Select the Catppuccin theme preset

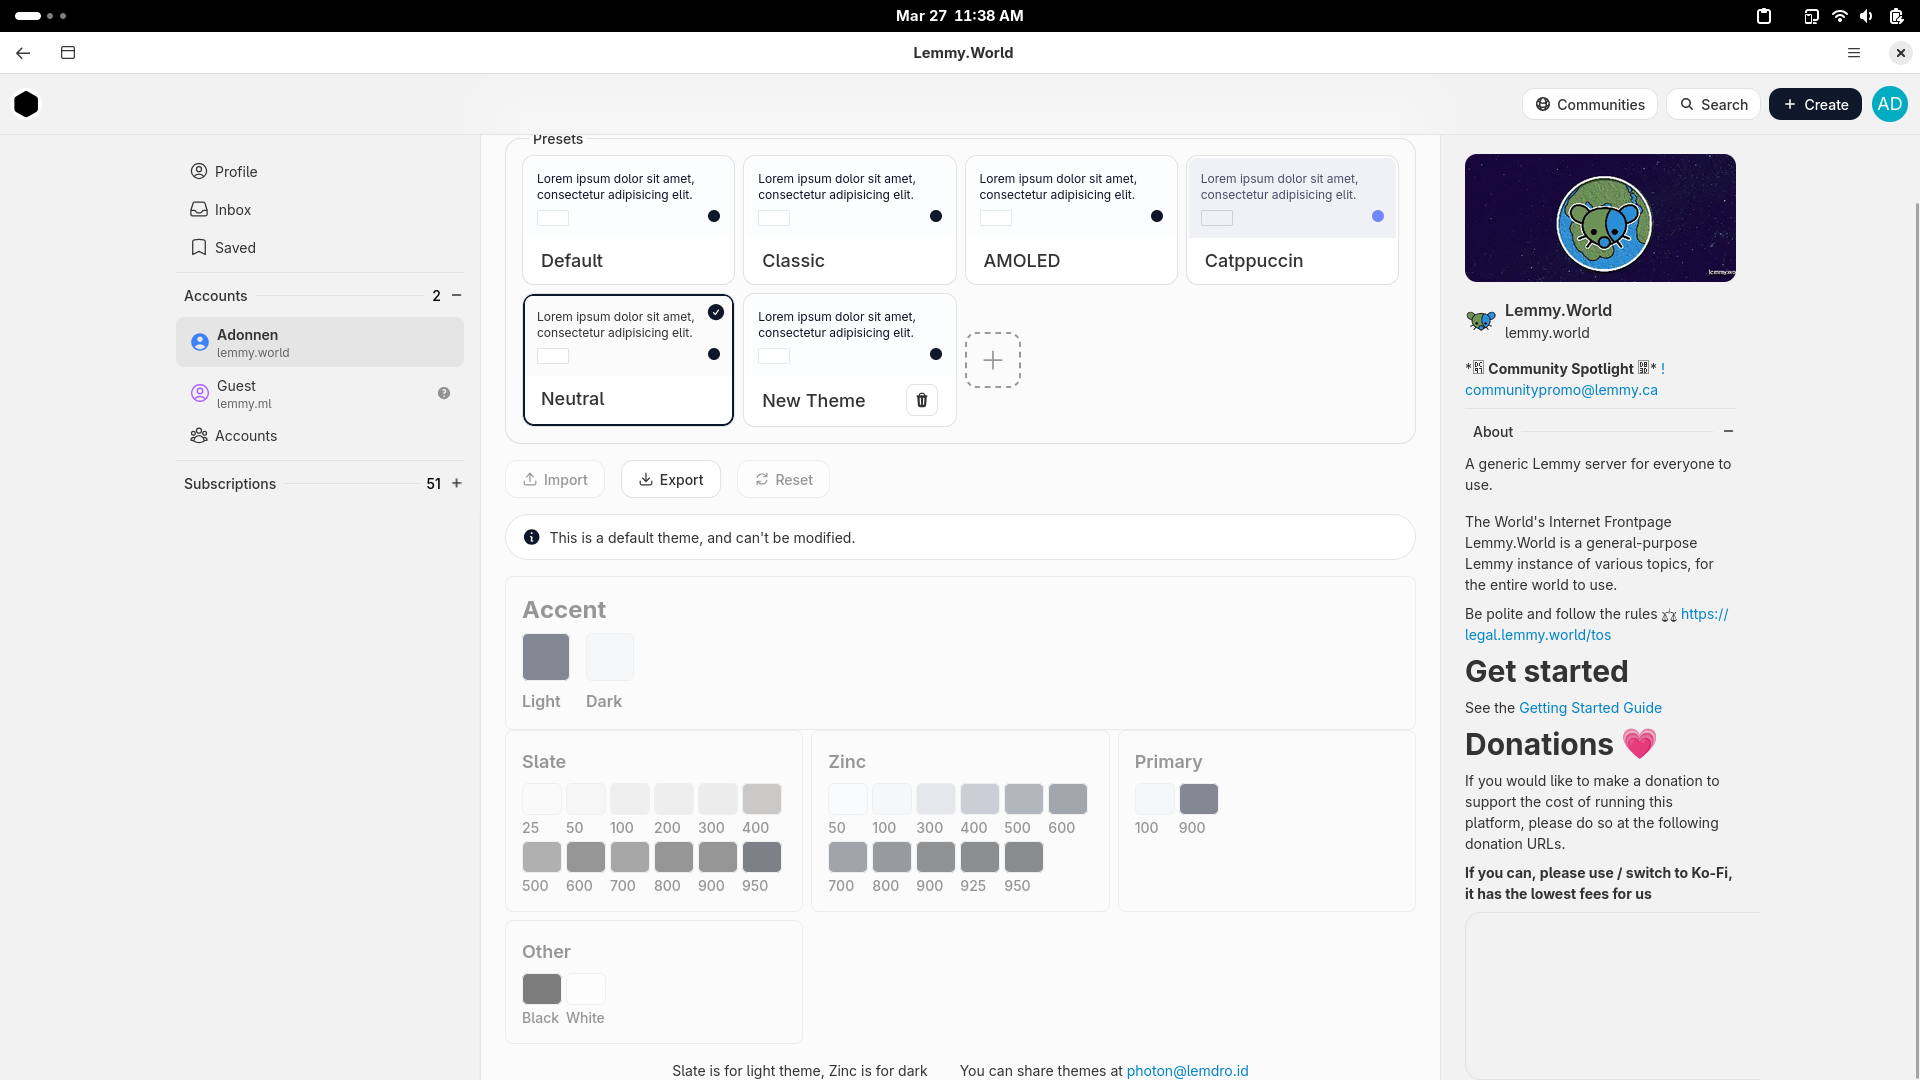point(1292,220)
